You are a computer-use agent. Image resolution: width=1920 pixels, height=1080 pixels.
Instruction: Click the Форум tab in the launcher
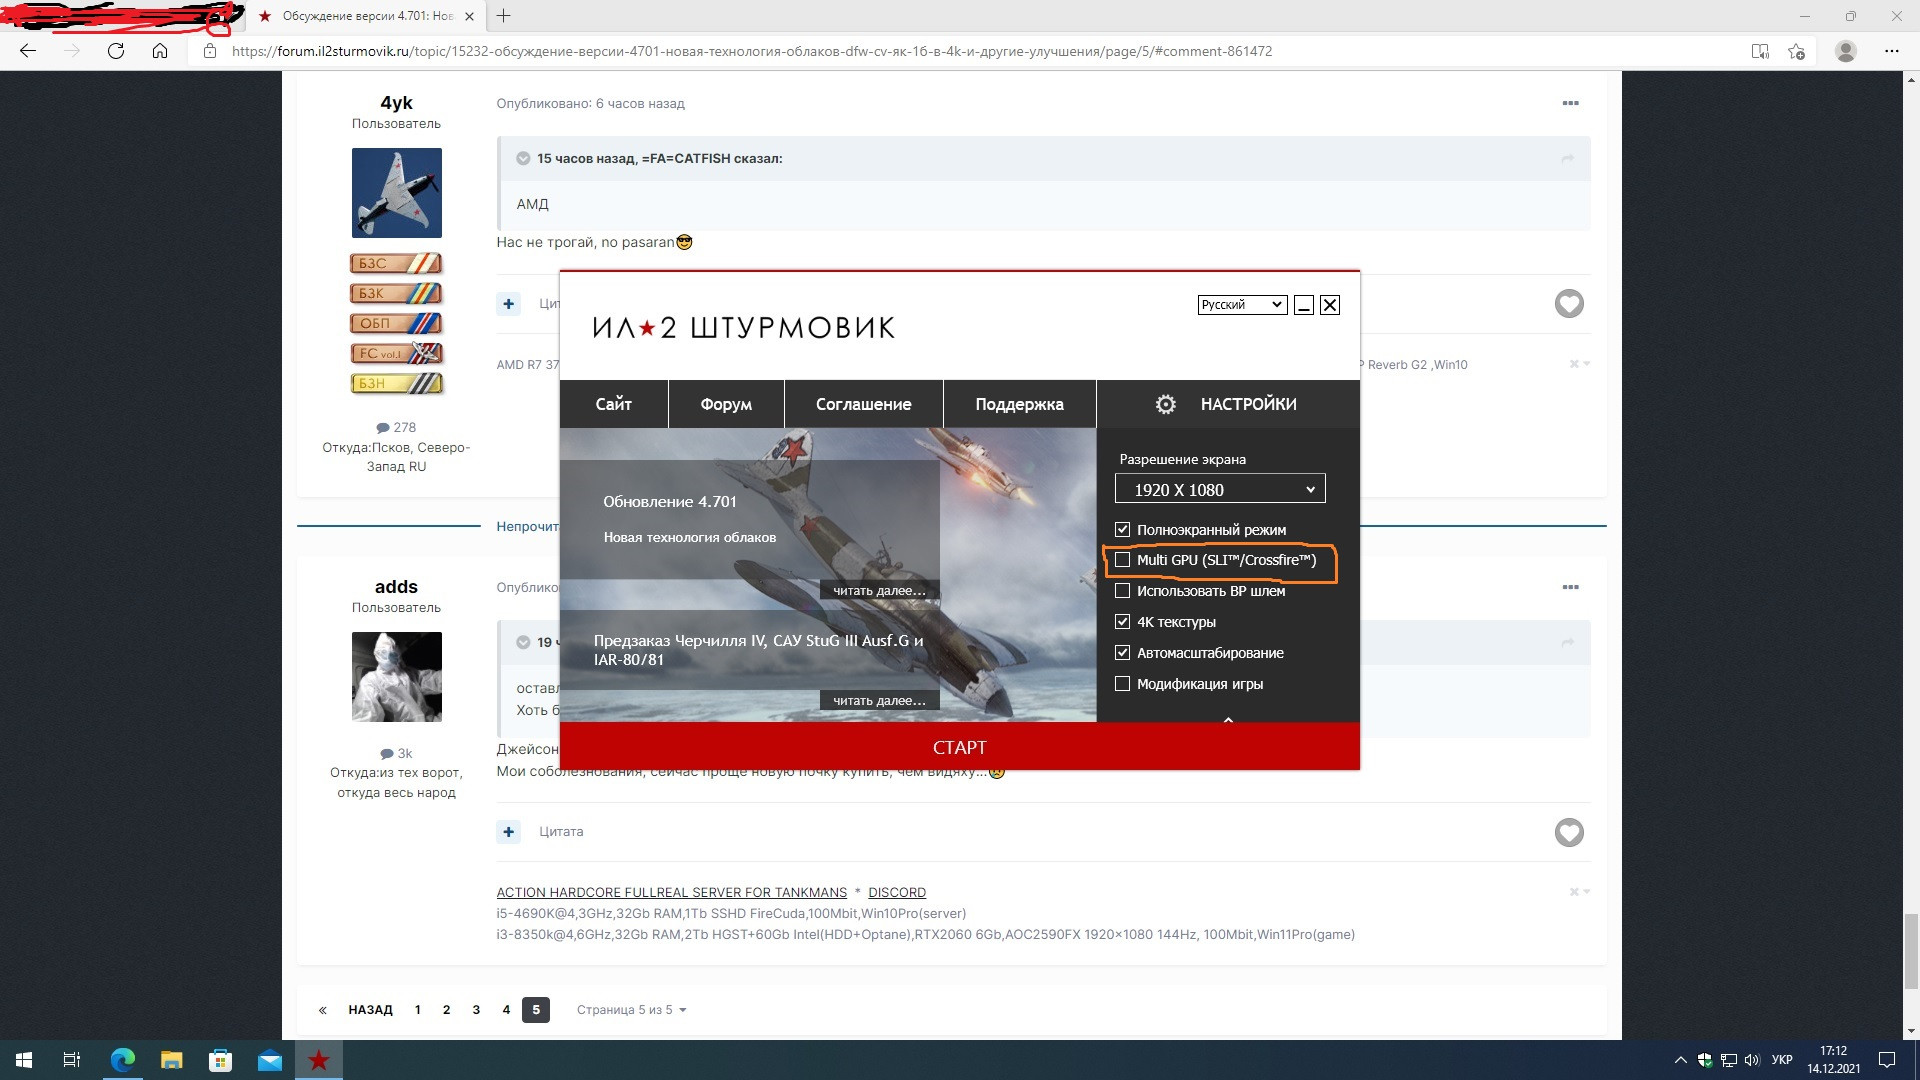726,404
